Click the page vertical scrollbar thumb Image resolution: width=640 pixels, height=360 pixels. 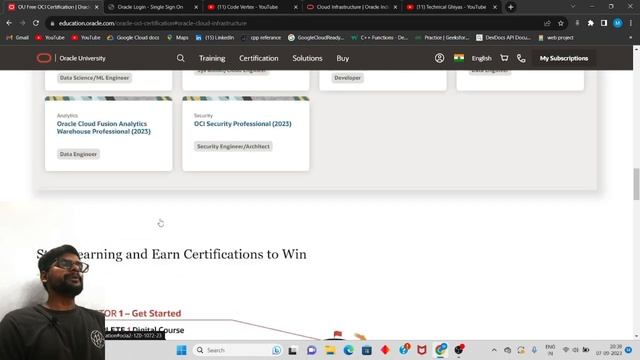coord(636,184)
